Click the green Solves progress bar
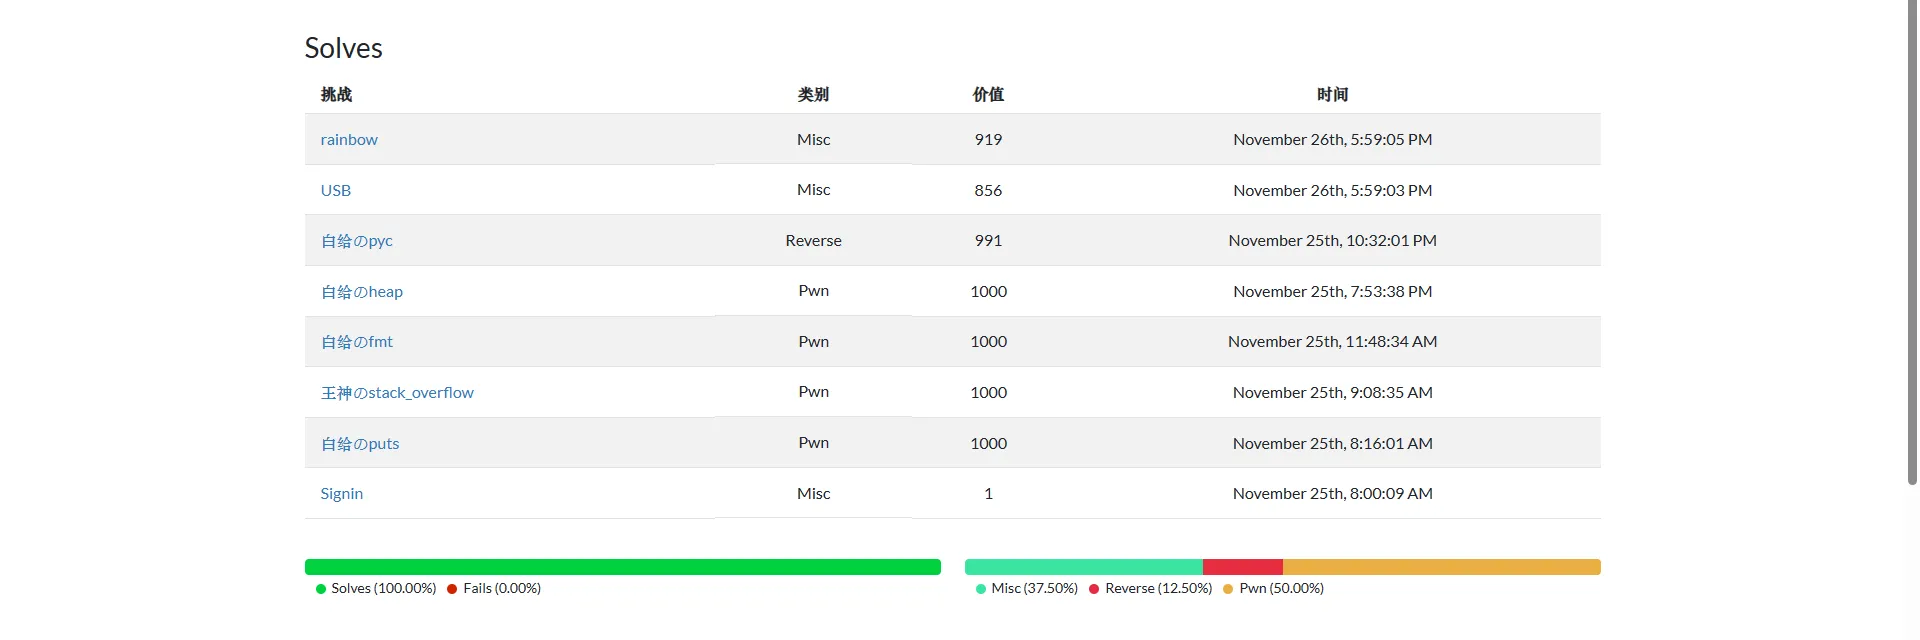 (x=623, y=567)
